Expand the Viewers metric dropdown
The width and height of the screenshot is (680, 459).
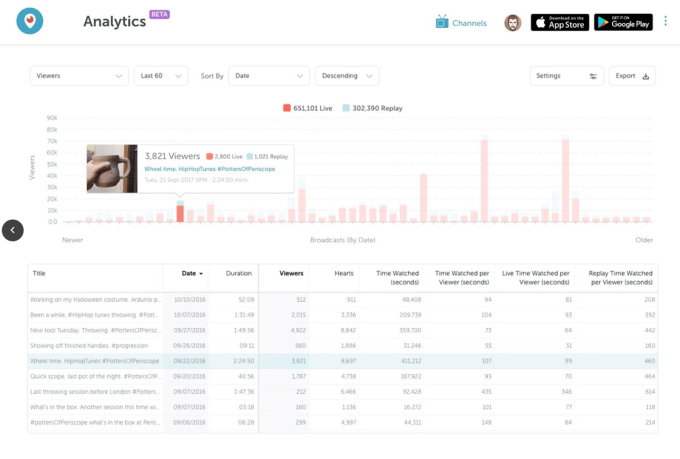pos(78,76)
